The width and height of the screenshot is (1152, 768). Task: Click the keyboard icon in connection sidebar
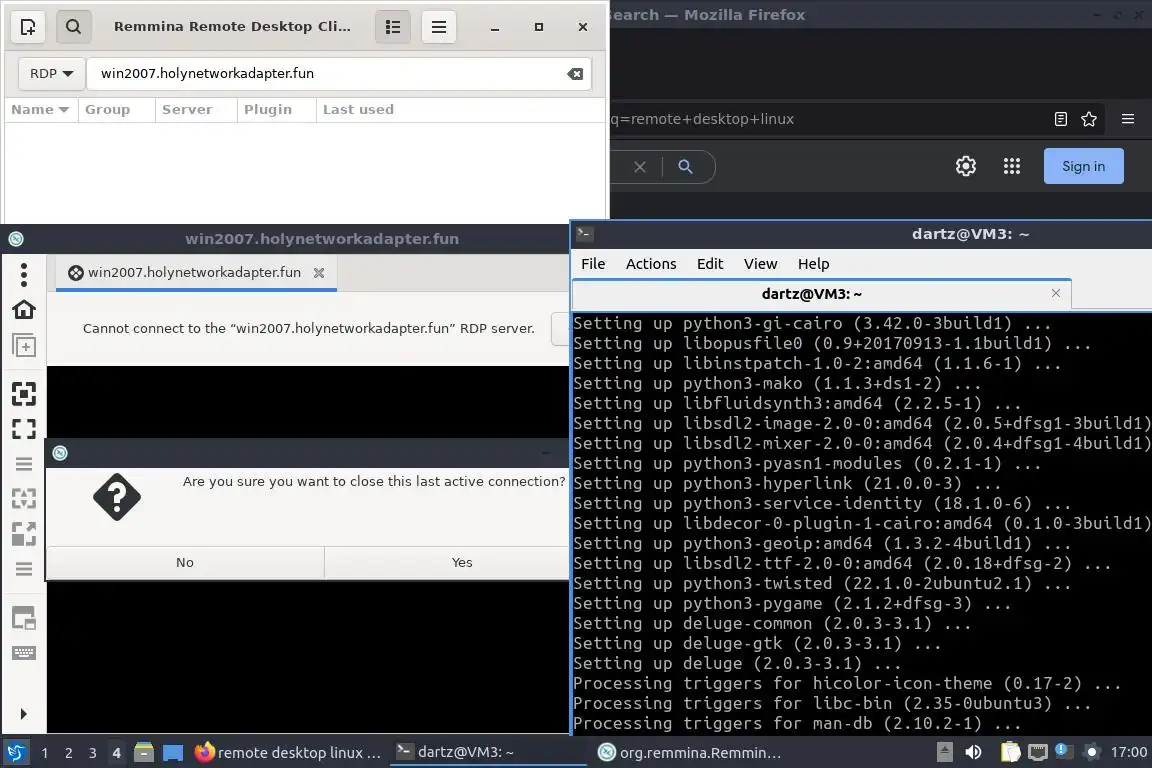pos(24,653)
